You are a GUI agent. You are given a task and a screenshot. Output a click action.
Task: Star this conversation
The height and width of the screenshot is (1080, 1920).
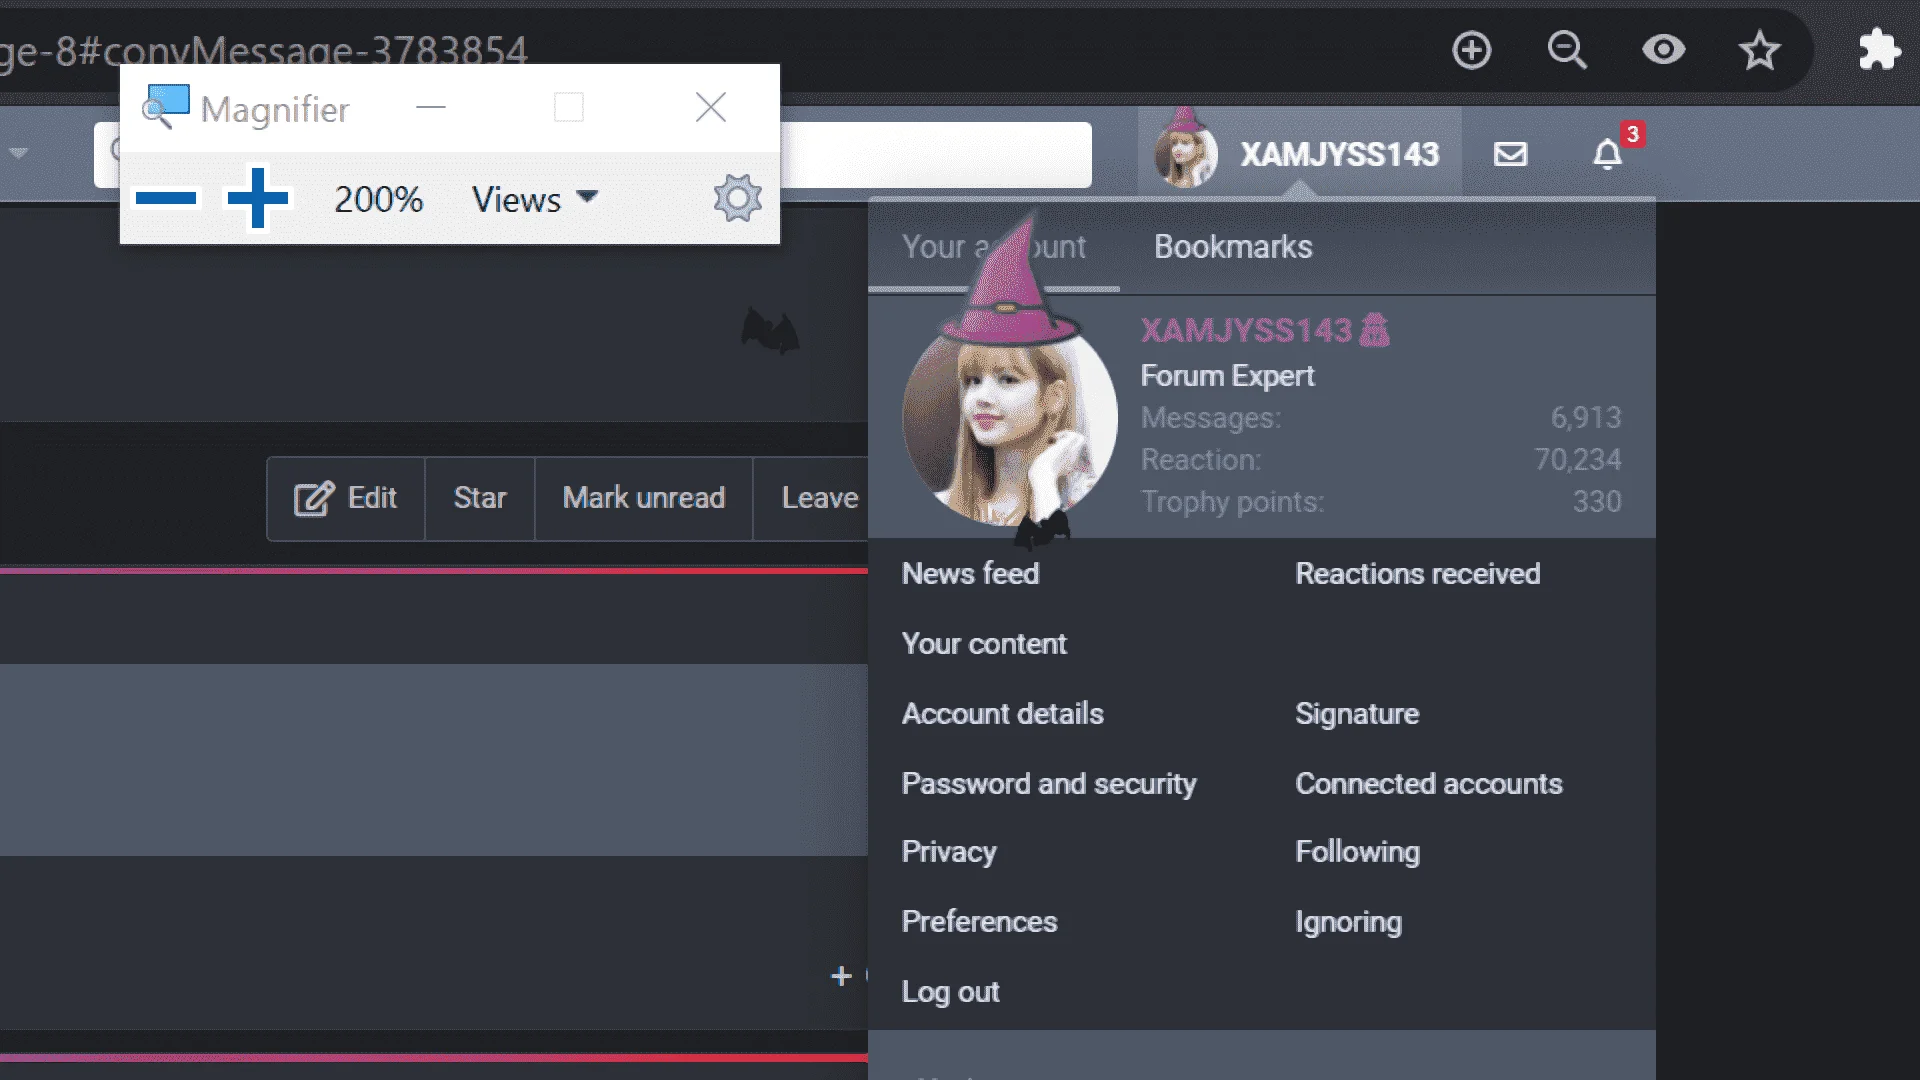[480, 498]
